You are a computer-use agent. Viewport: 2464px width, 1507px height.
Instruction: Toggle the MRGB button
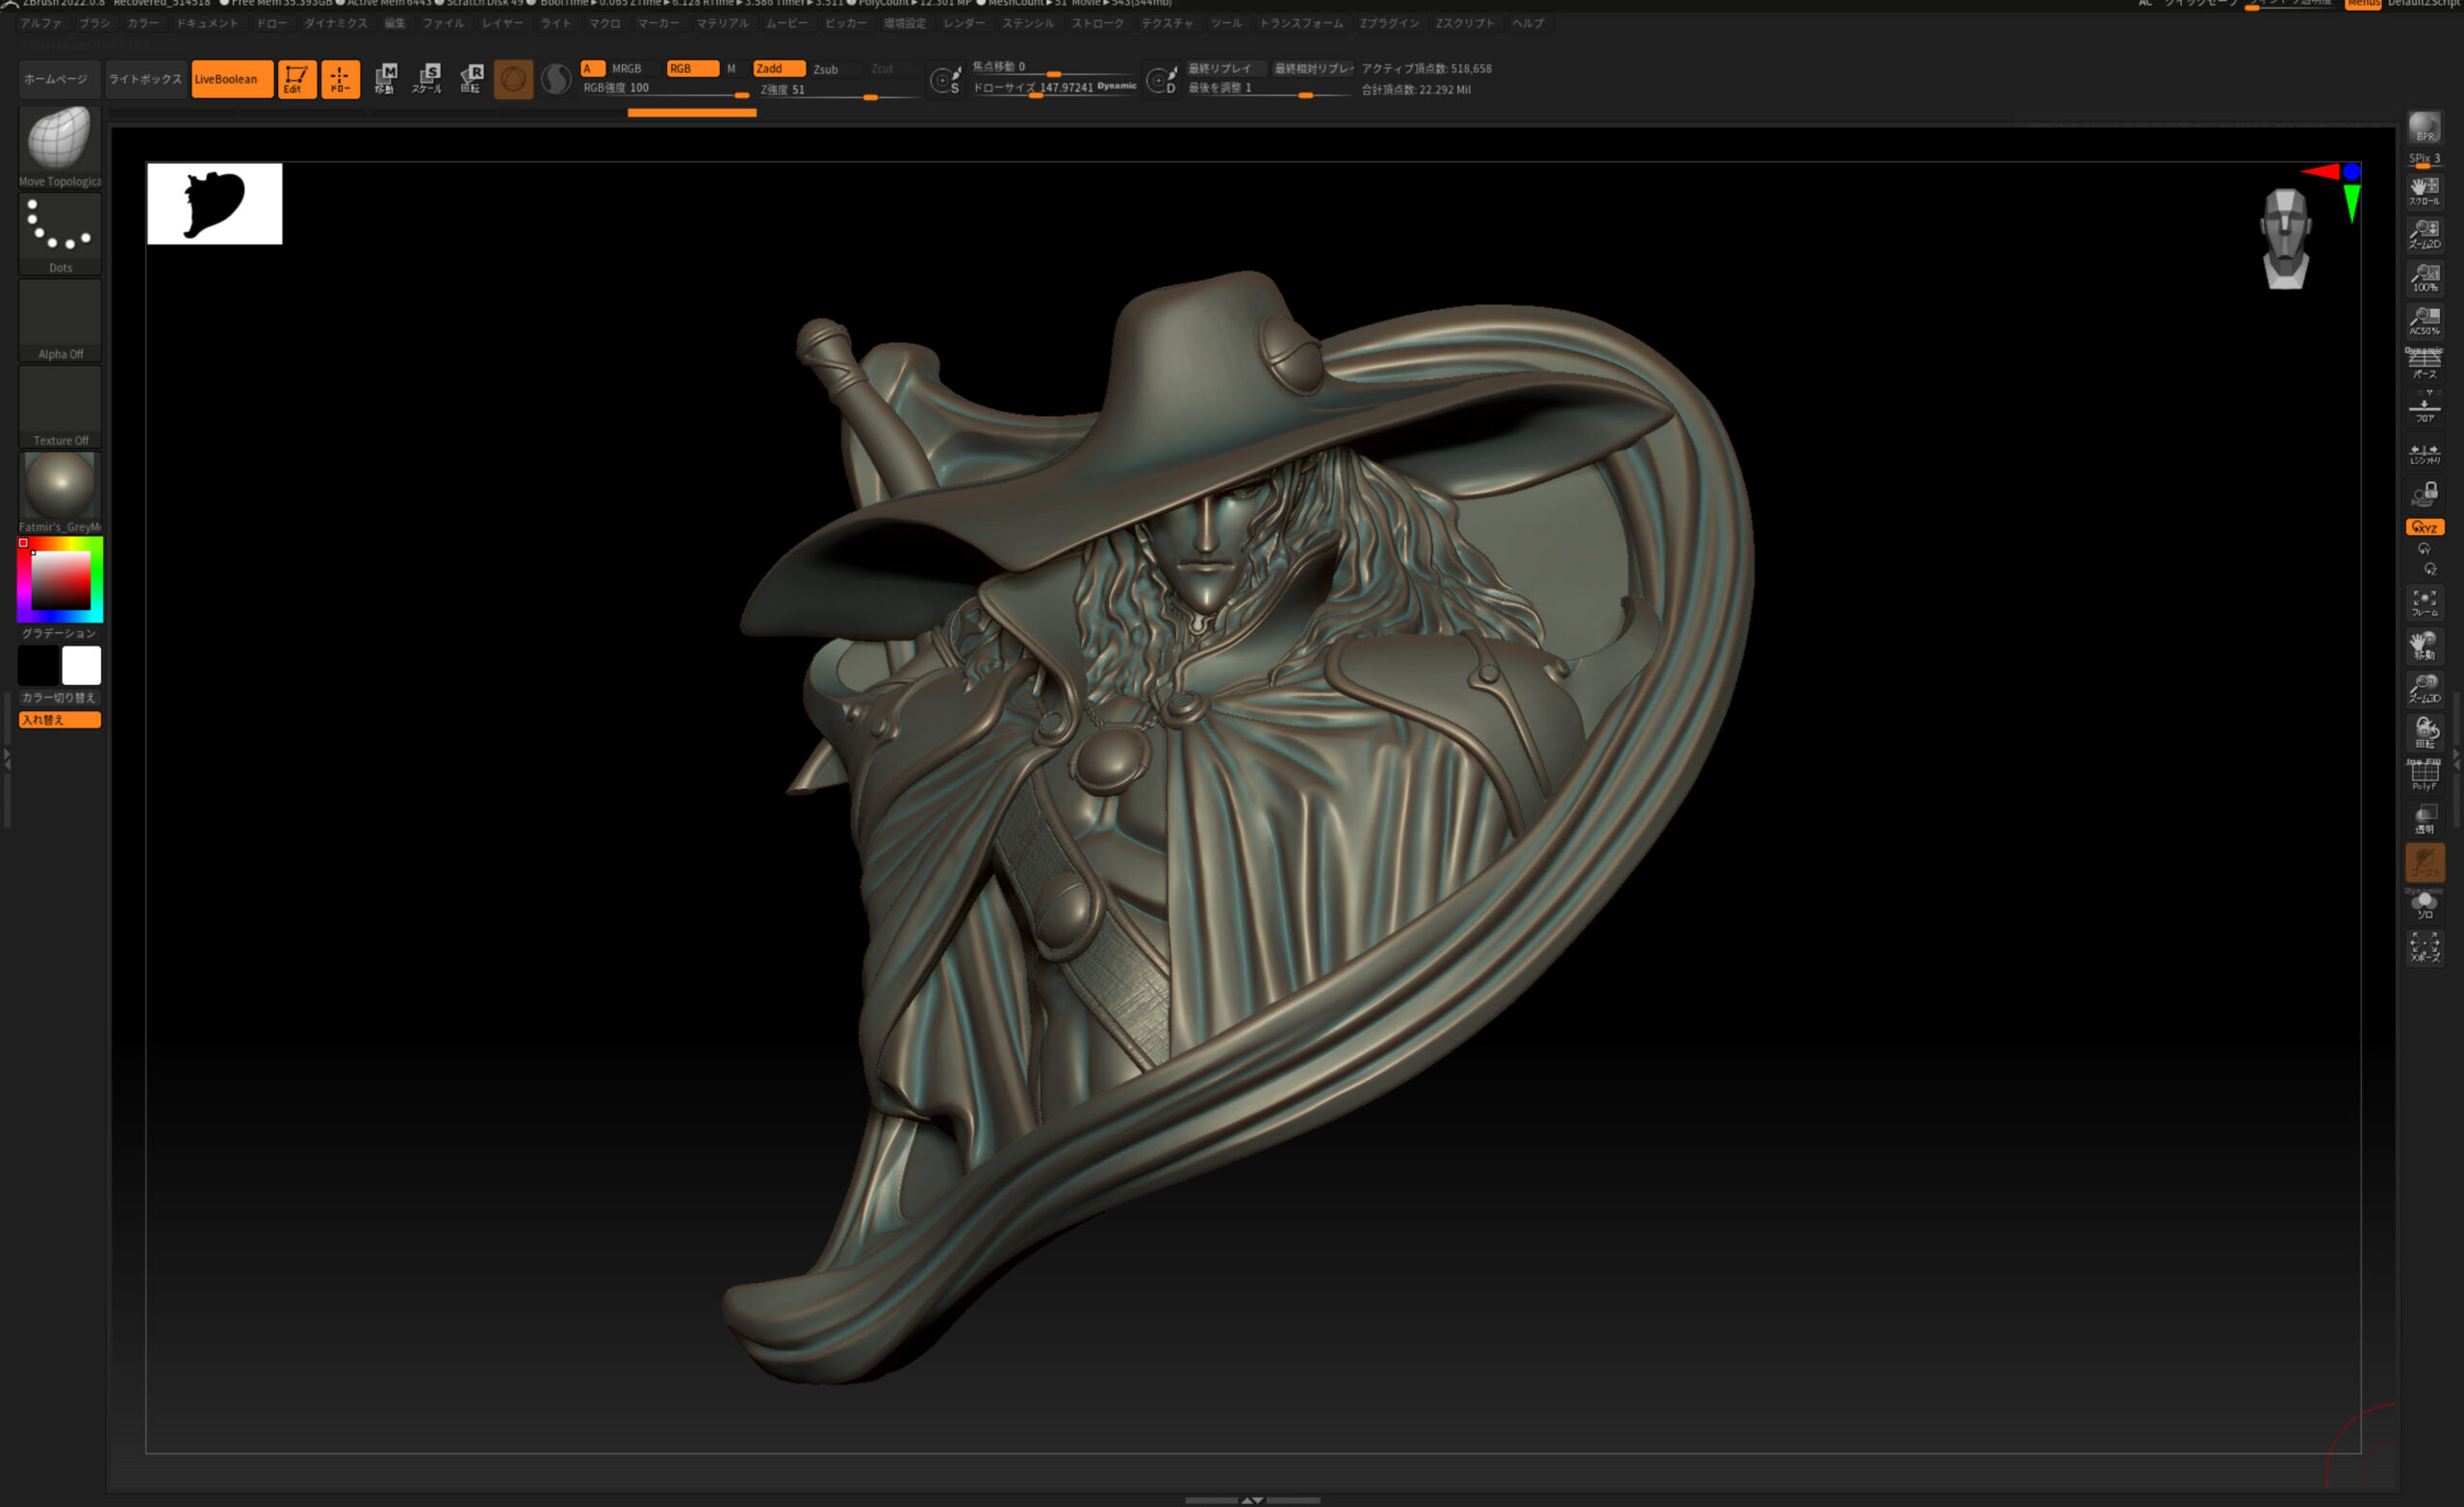coord(634,68)
